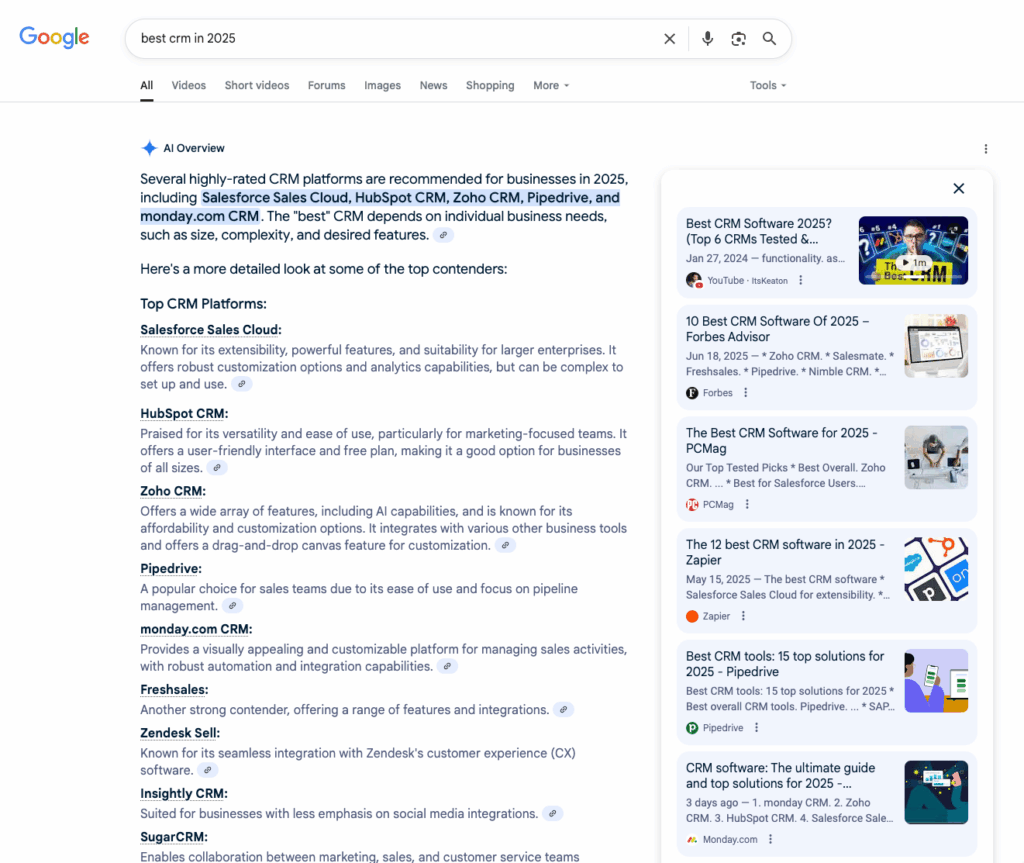1024x863 pixels.
Task: Open the Insightly CRM heading link
Action: [x=184, y=794]
